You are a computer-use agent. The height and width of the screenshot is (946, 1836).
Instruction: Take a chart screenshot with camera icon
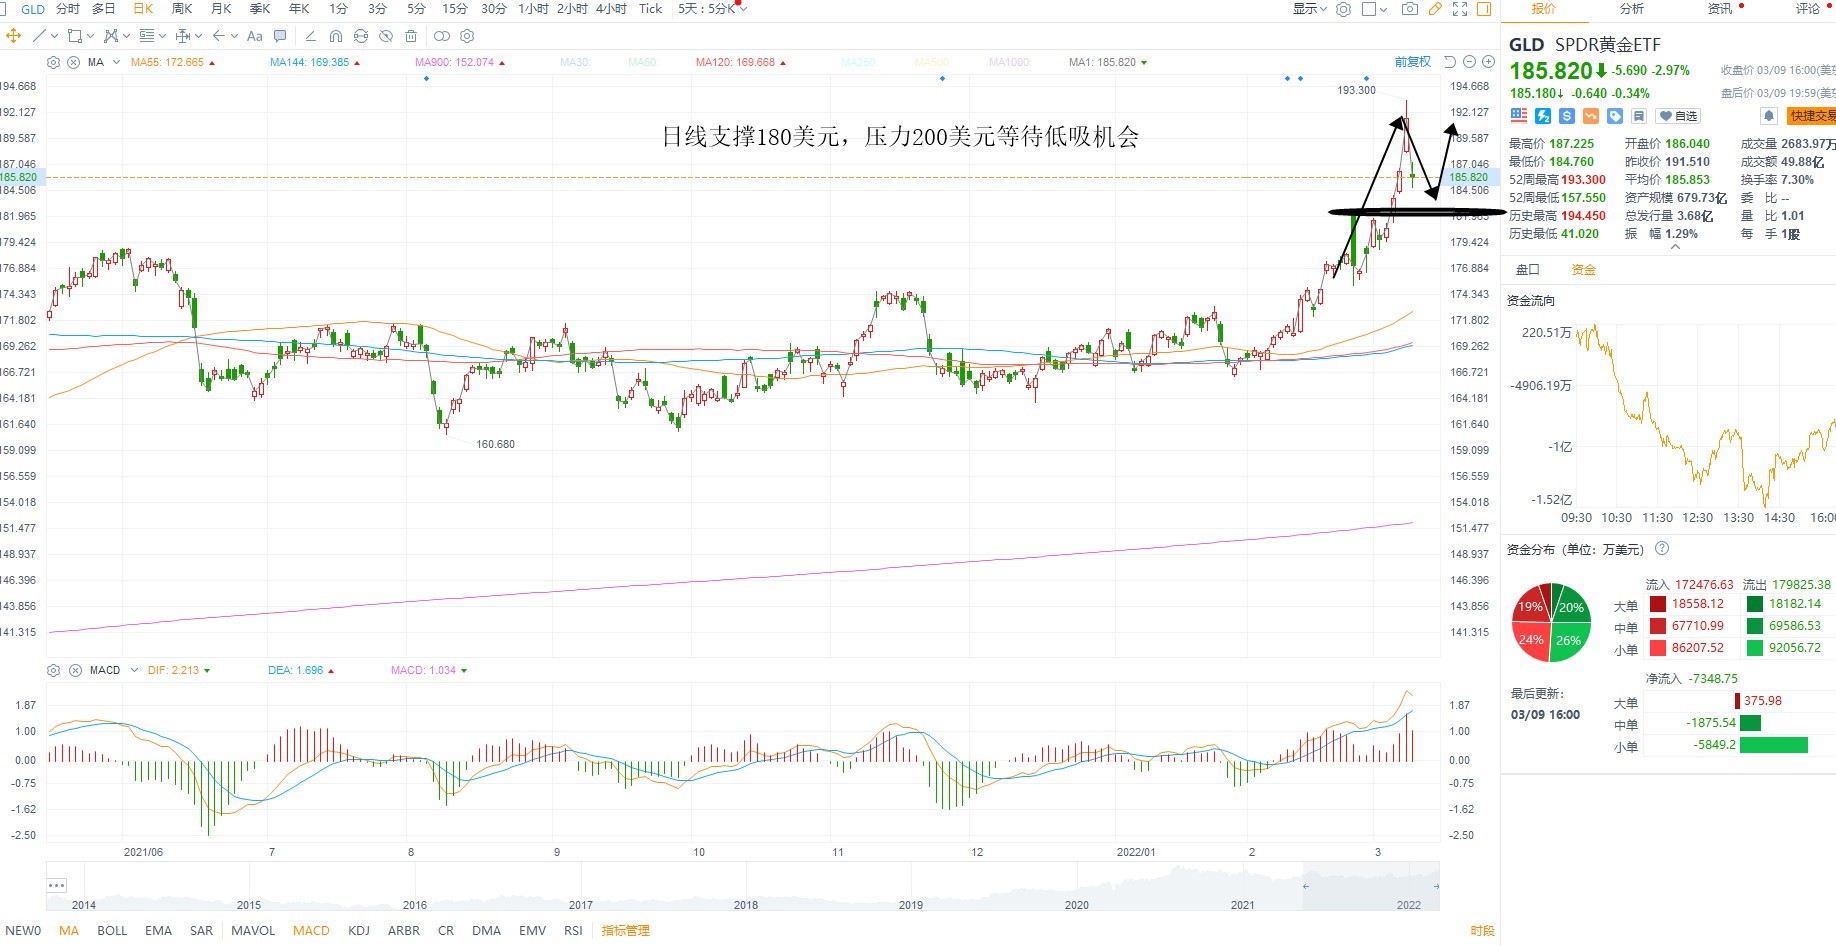coord(1410,9)
